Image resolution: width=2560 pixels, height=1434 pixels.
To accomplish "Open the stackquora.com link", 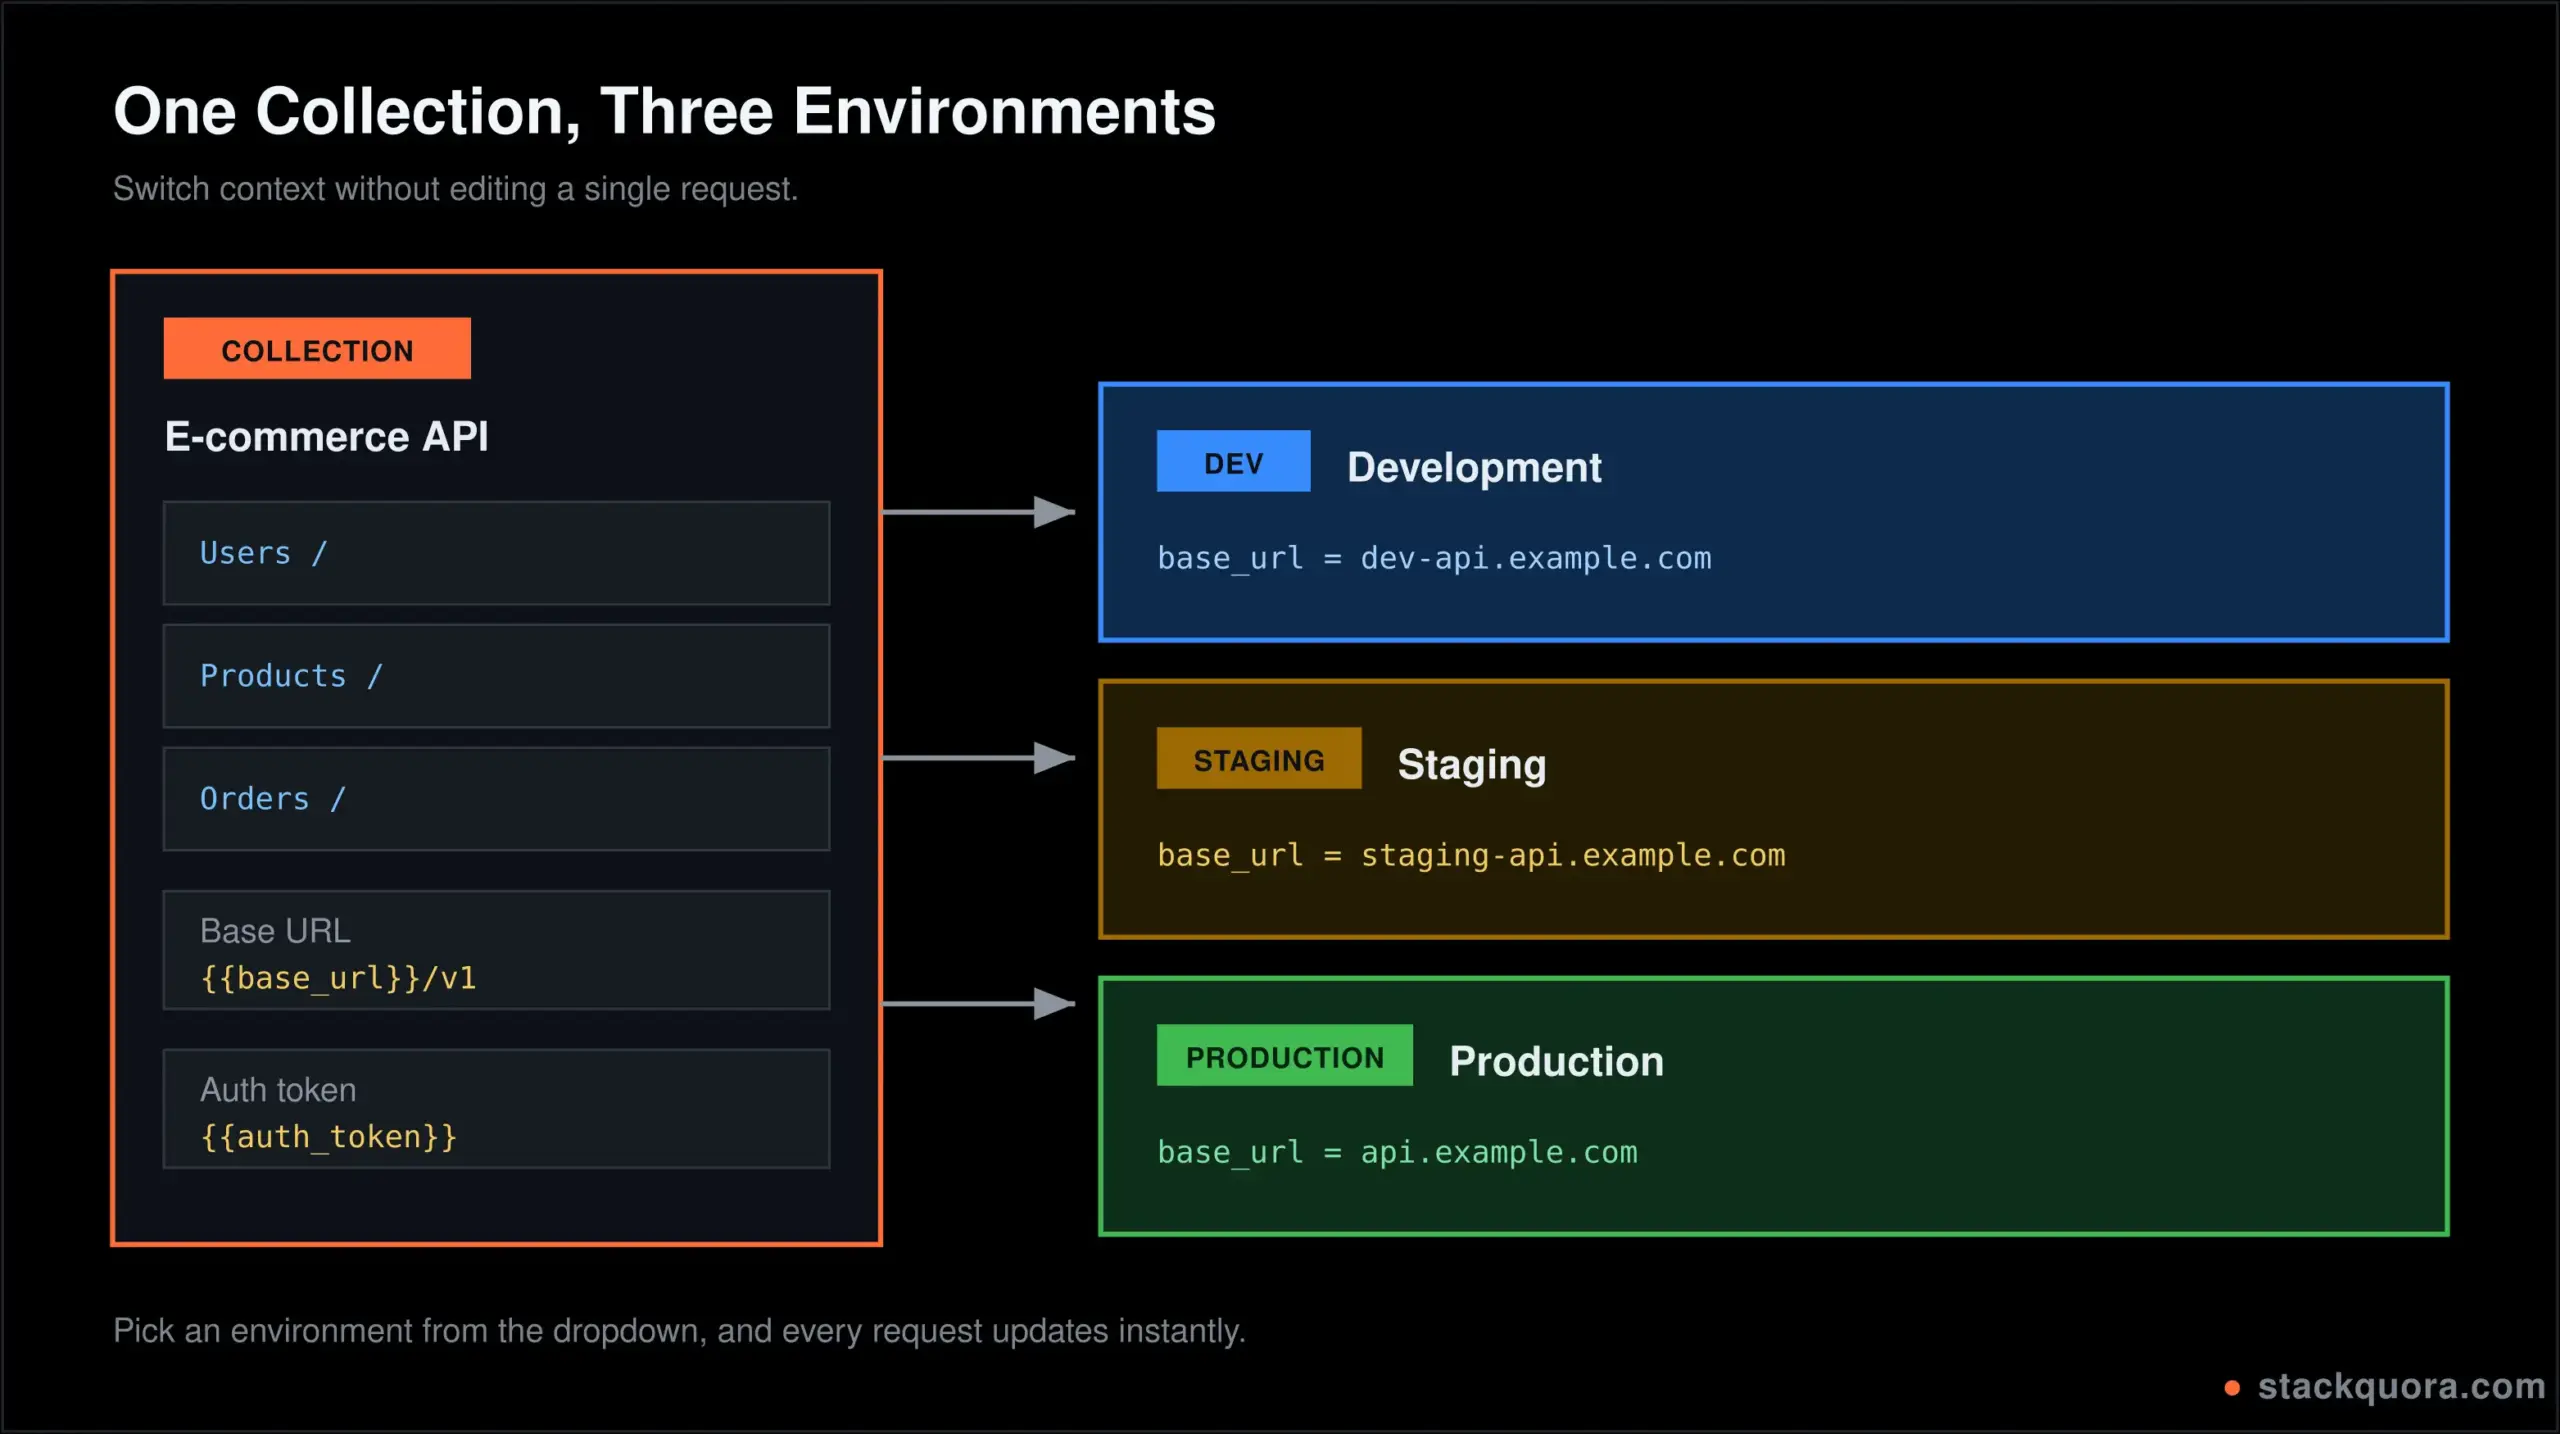I will 2401,1387.
